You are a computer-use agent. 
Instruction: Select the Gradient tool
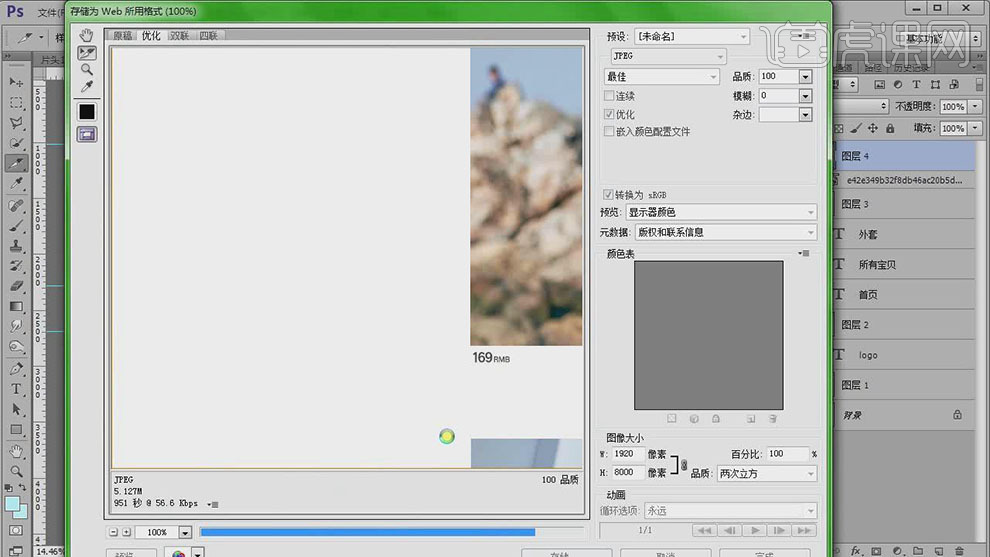pyautogui.click(x=16, y=306)
